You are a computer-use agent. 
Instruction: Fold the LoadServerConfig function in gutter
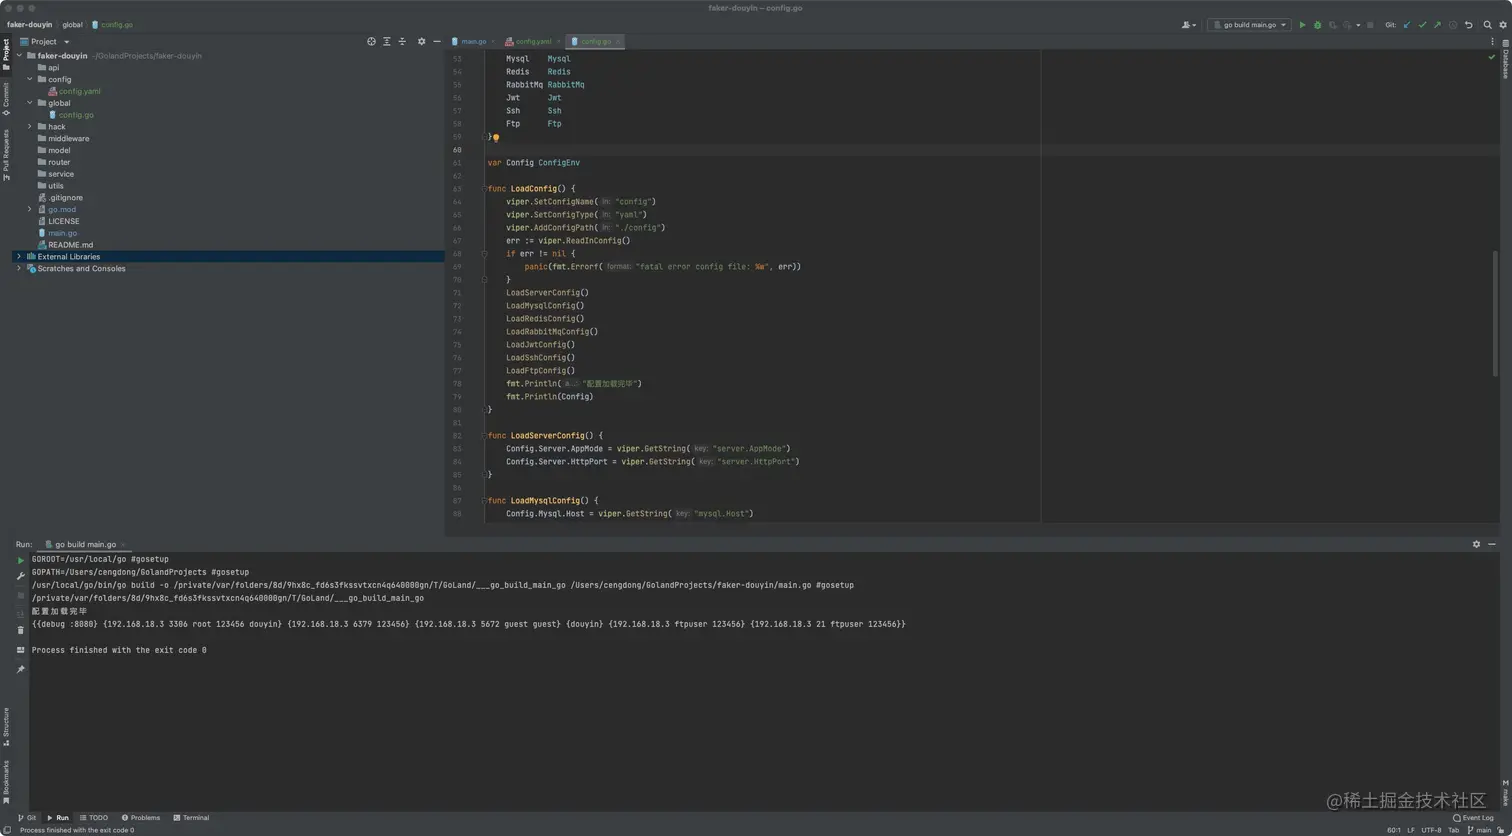484,436
